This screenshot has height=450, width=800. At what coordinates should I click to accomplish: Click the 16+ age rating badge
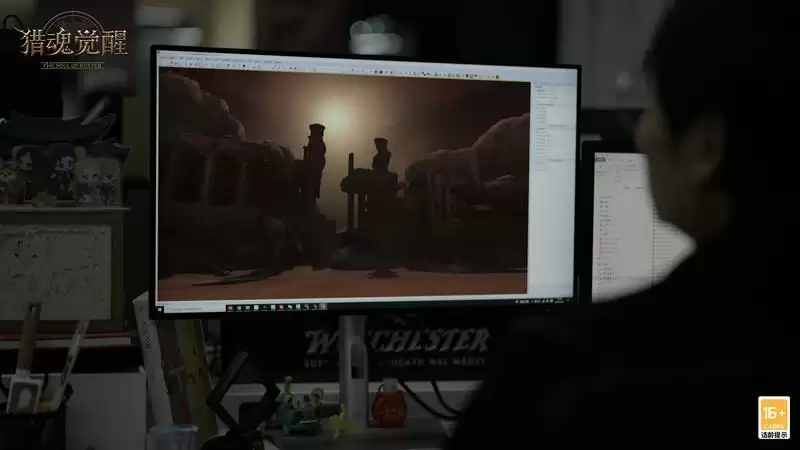(x=773, y=417)
